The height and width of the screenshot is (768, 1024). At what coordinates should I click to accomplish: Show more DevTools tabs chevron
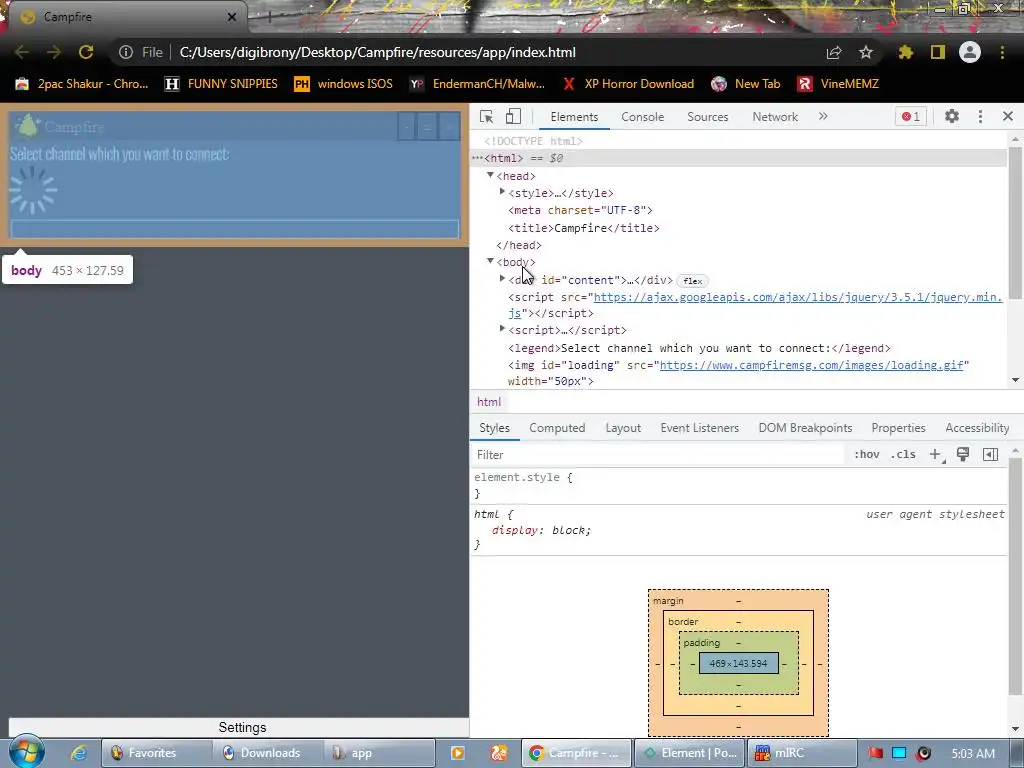[823, 116]
